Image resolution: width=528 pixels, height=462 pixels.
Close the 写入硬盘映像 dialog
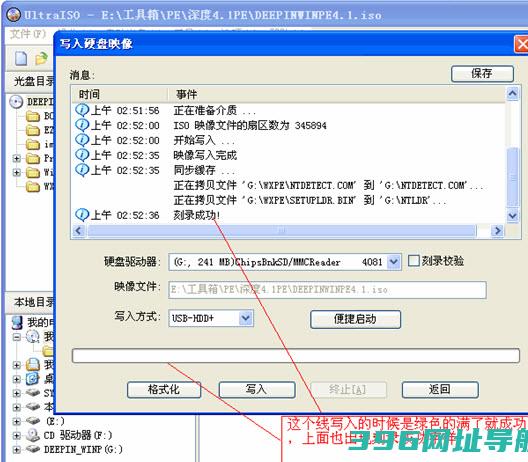pos(521,44)
